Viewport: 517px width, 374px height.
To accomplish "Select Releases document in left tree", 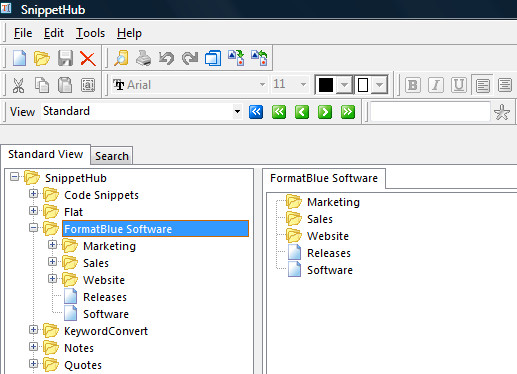I will tap(105, 297).
